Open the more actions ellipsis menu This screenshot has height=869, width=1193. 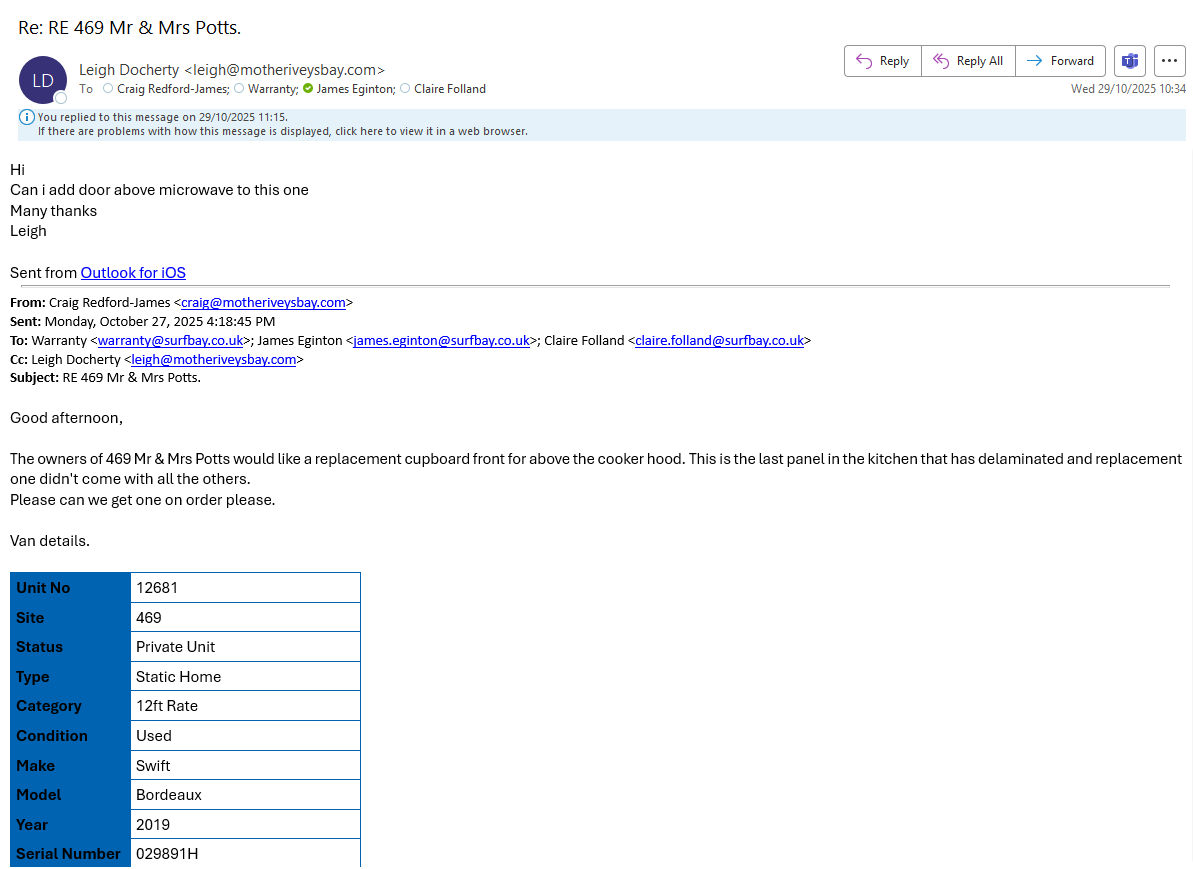click(1169, 61)
